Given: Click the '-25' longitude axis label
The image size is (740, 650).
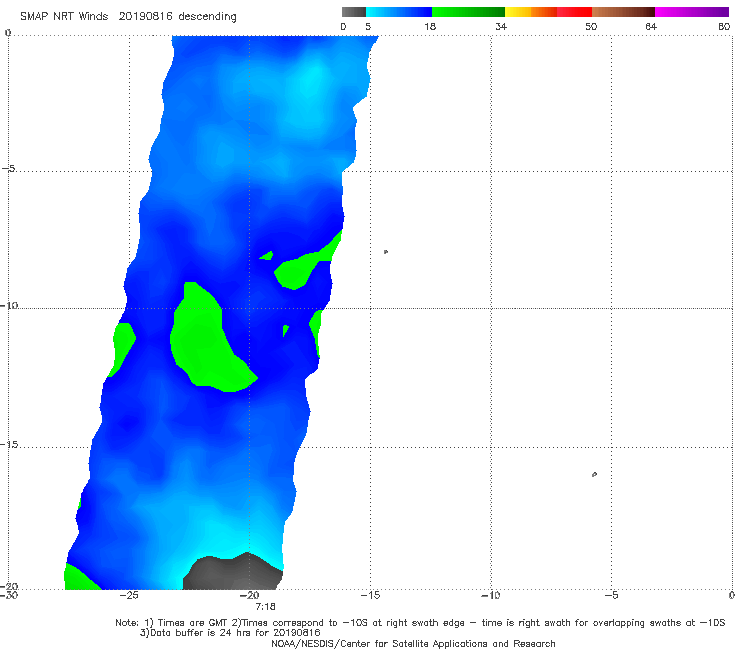Looking at the screenshot, I should 129,595.
